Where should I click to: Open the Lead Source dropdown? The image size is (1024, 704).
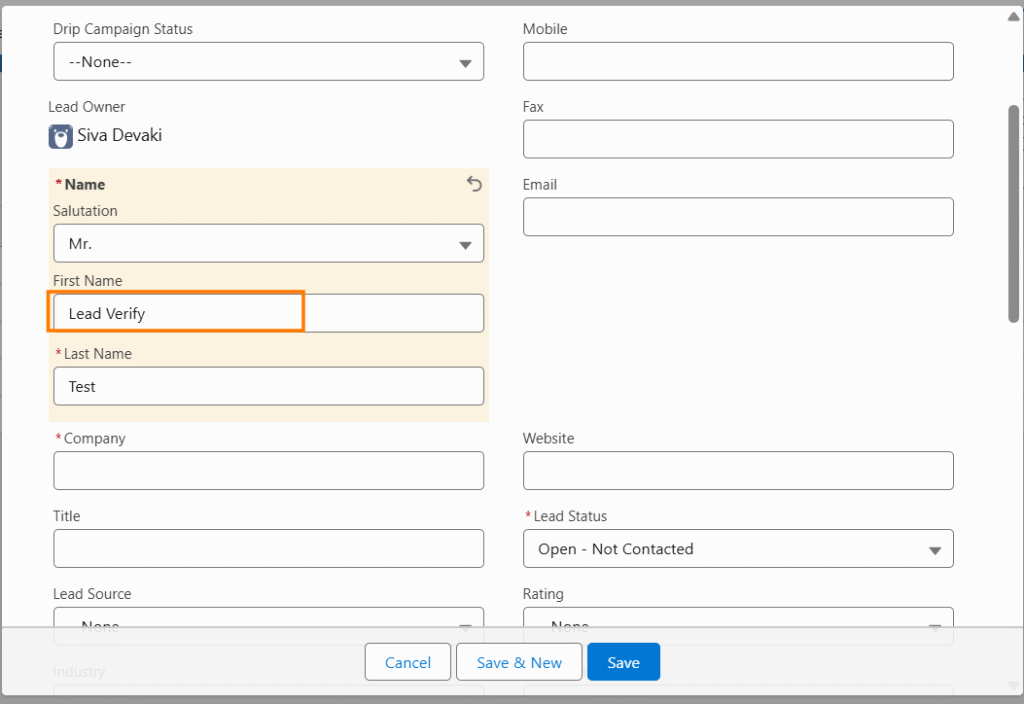pos(268,620)
